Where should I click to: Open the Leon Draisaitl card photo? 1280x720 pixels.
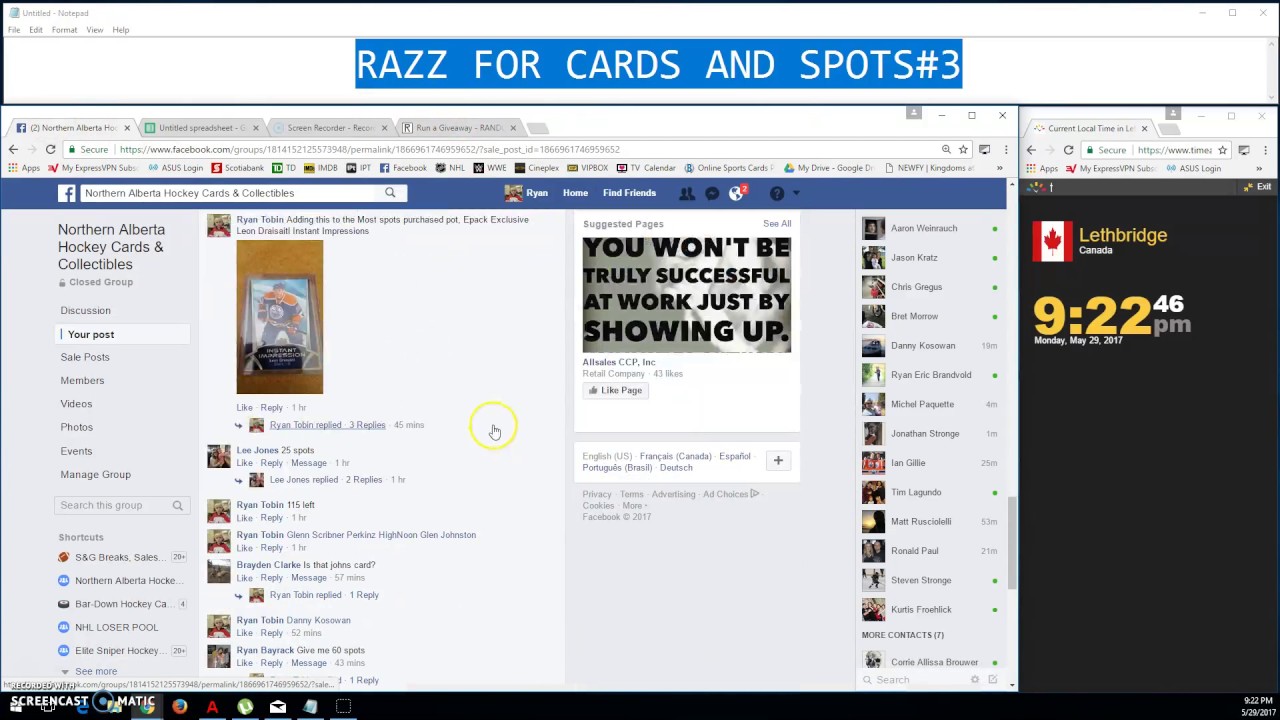click(280, 317)
